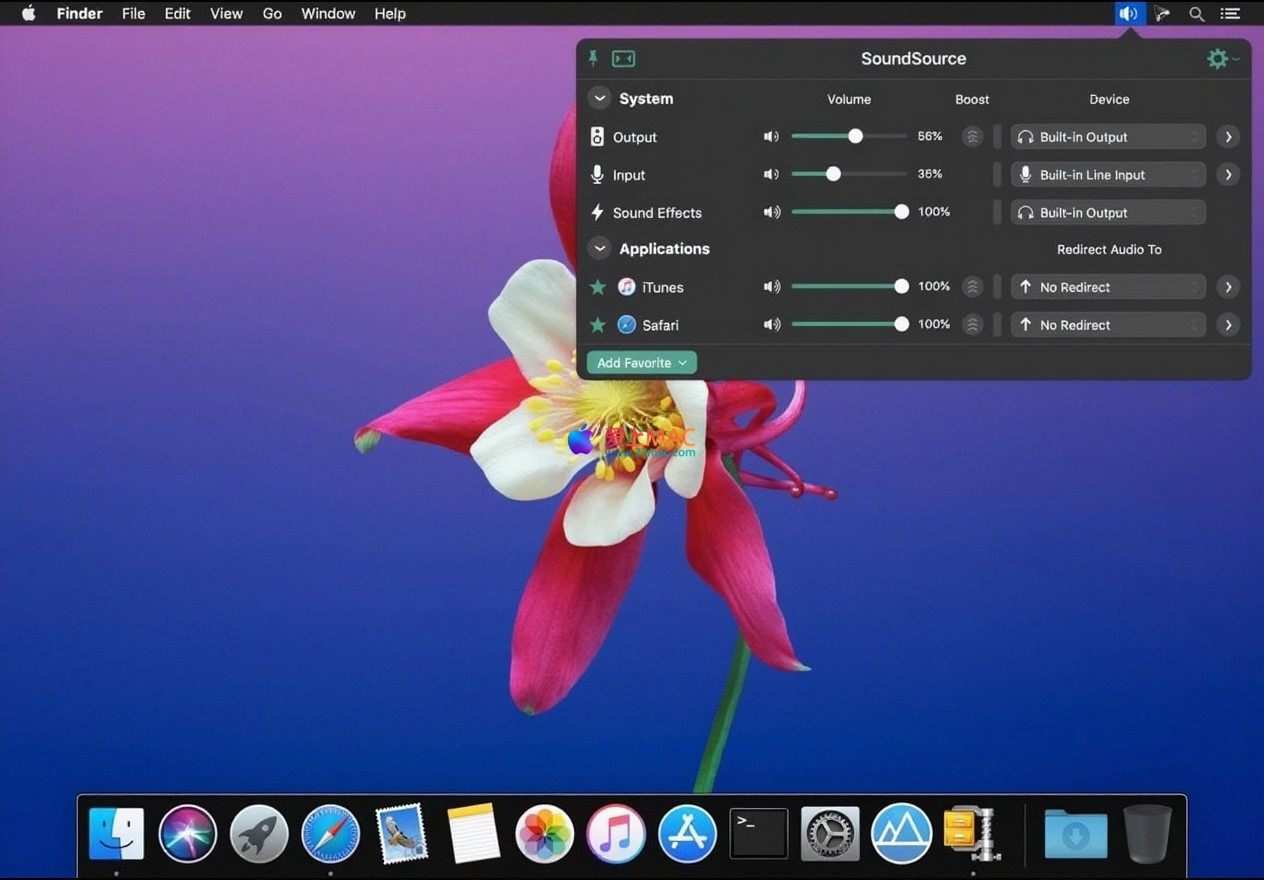This screenshot has height=880, width=1264.
Task: Open the SoundSource settings gear menu
Action: (1218, 59)
